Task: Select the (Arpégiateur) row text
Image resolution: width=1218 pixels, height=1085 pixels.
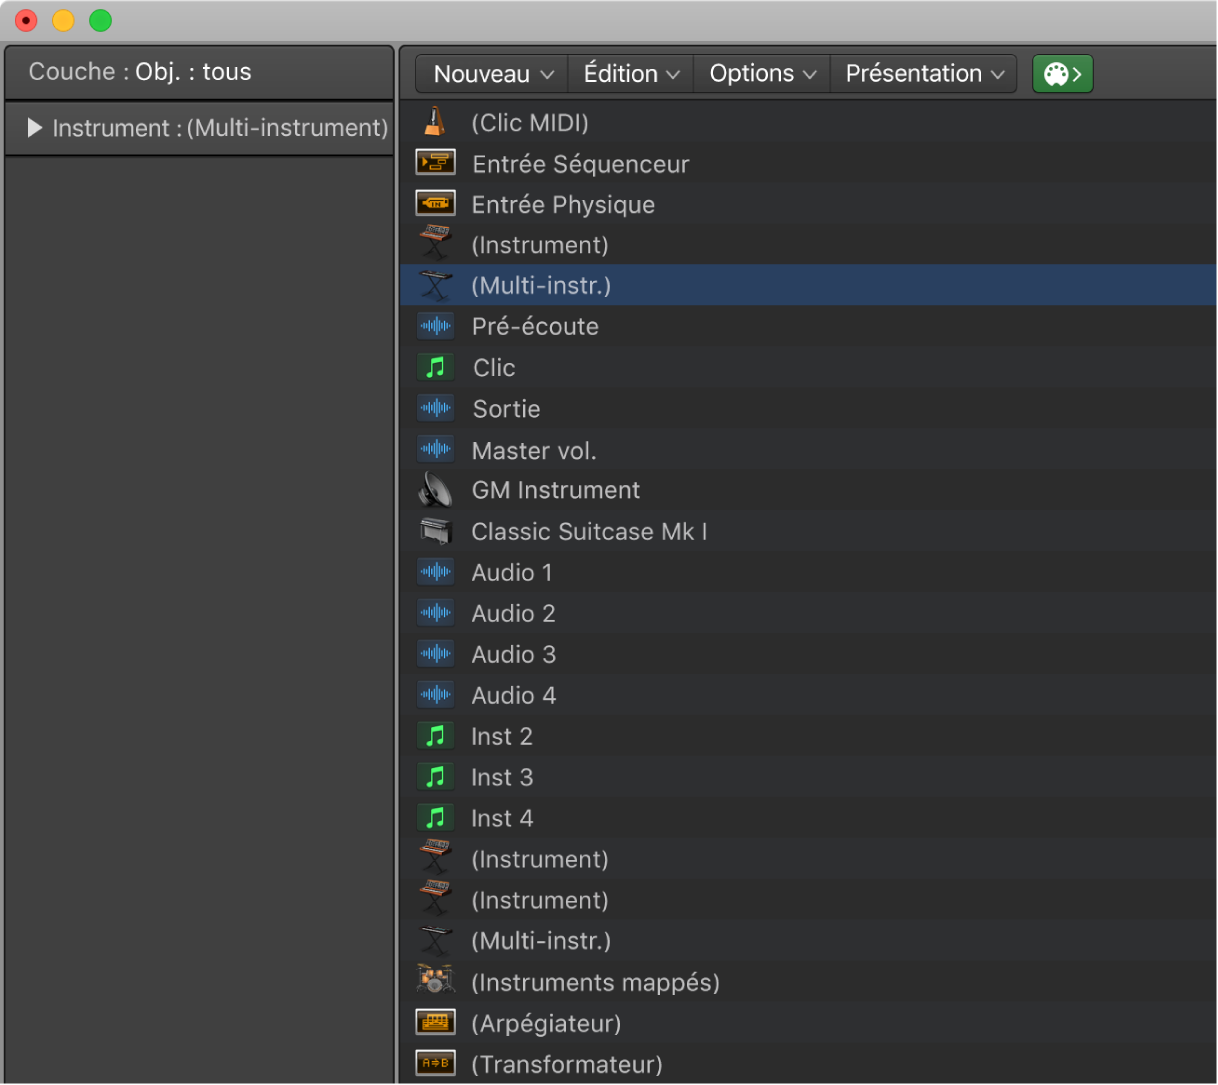Action: [x=546, y=1024]
